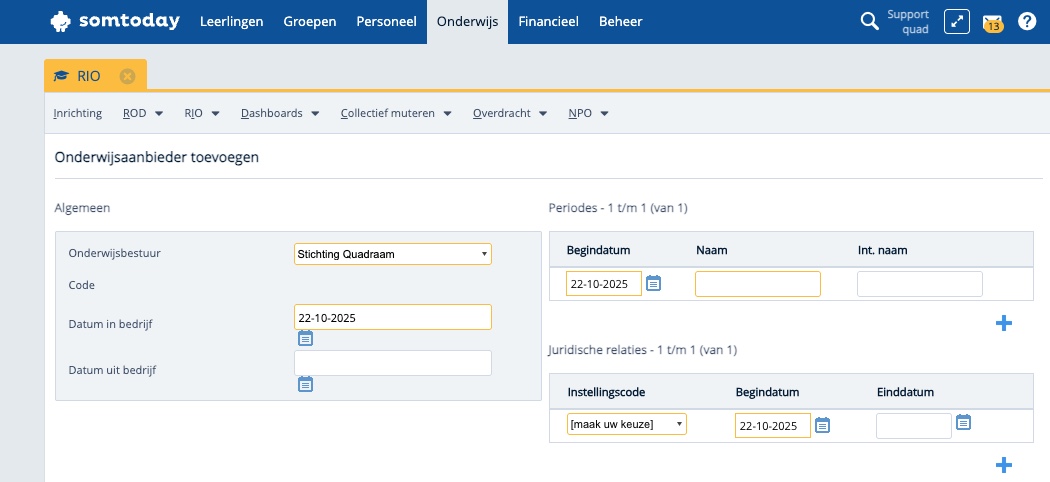
Task: Open the notifications icon showing 13
Action: click(992, 22)
